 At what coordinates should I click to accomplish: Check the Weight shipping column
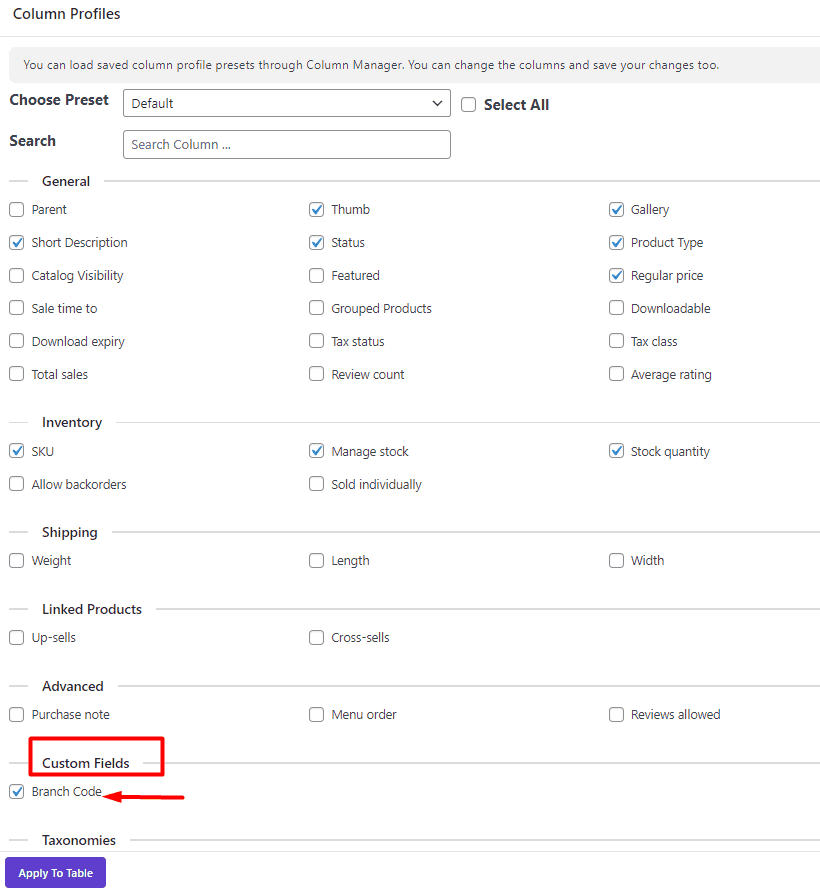(16, 560)
